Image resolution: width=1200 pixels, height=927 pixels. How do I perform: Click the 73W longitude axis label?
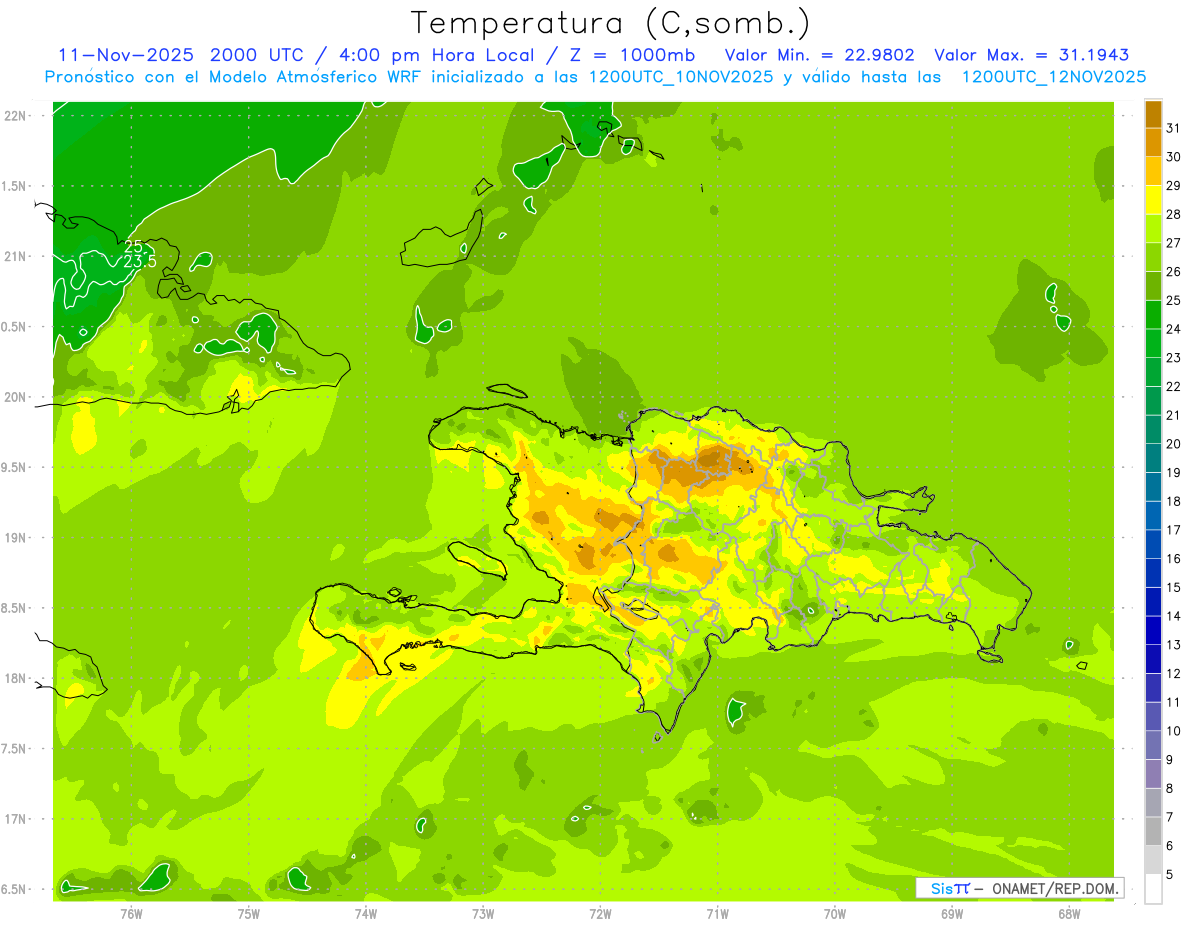[x=482, y=914]
